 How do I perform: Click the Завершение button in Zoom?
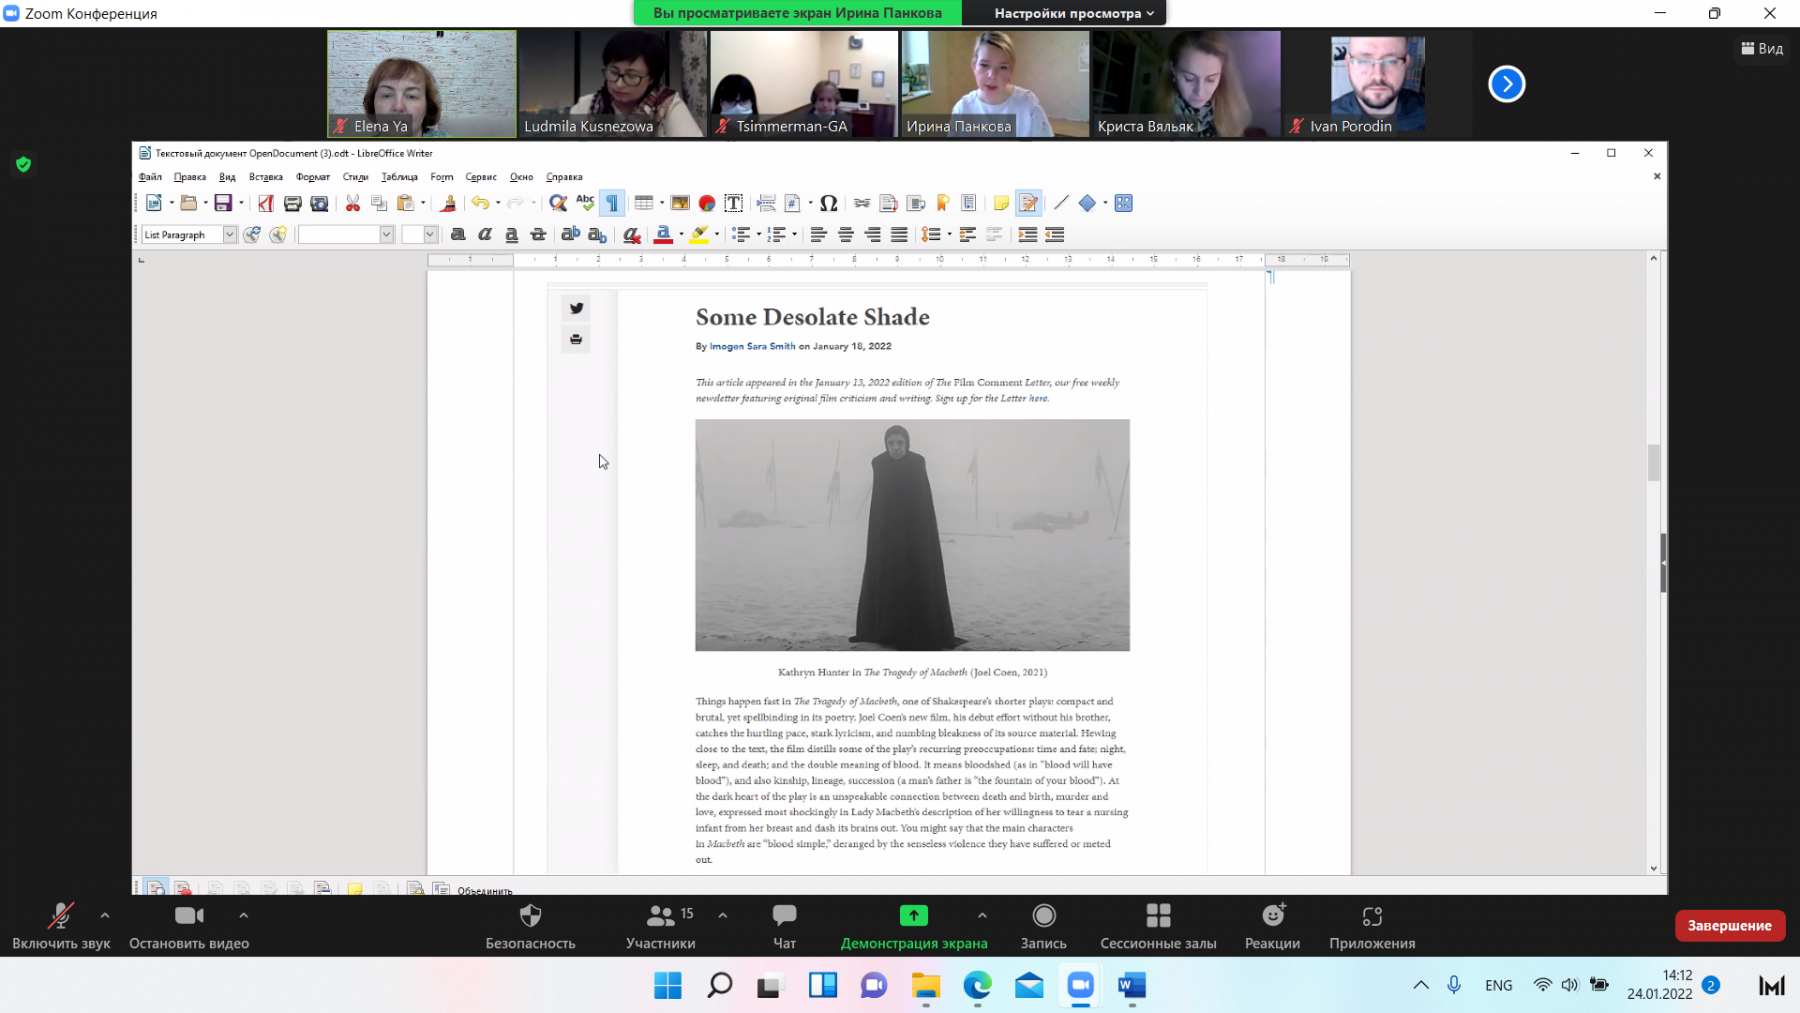pos(1729,925)
